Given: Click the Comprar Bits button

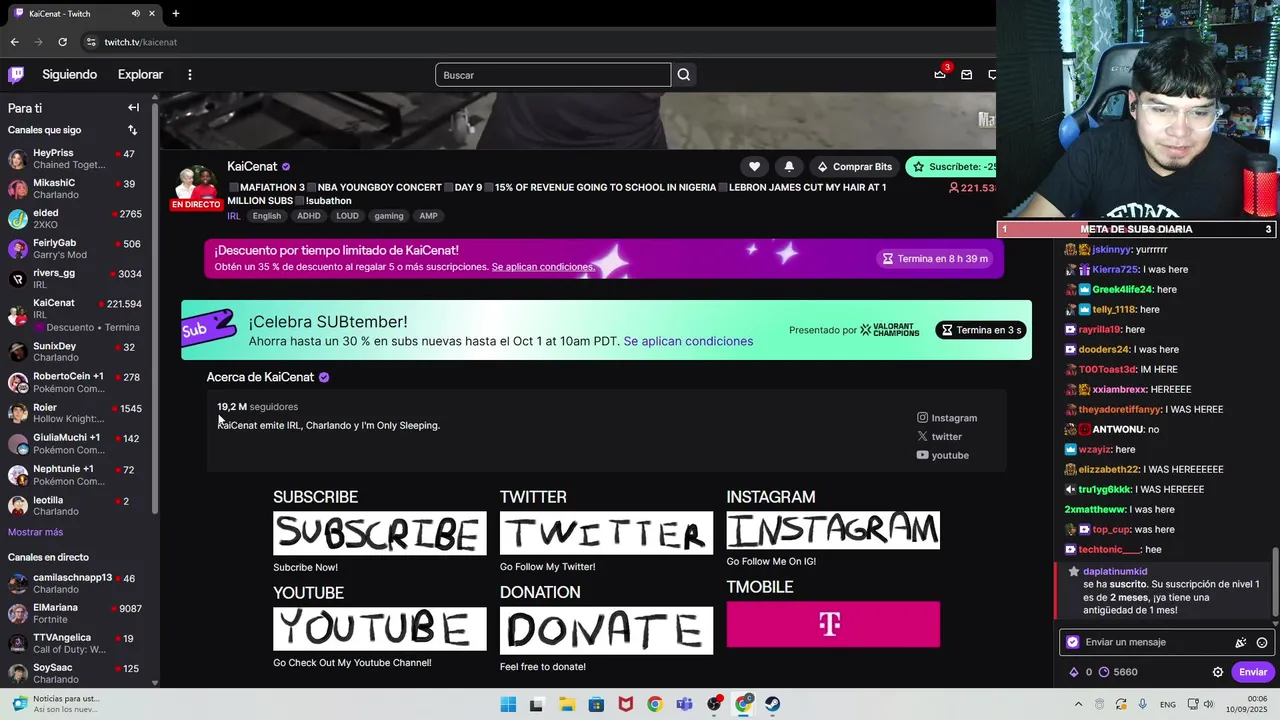Looking at the screenshot, I should point(854,166).
